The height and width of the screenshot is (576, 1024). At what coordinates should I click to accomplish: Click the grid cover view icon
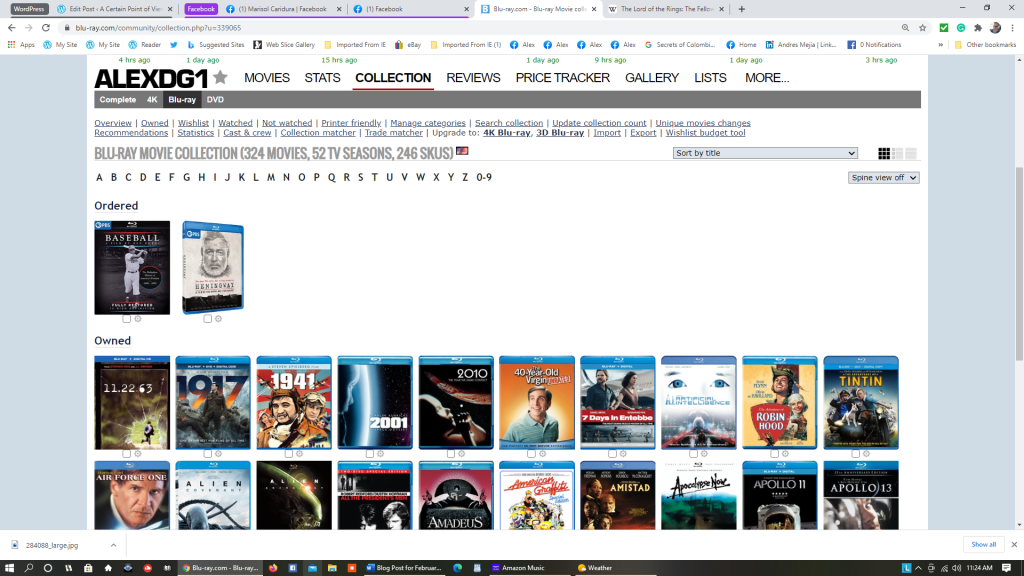[884, 153]
